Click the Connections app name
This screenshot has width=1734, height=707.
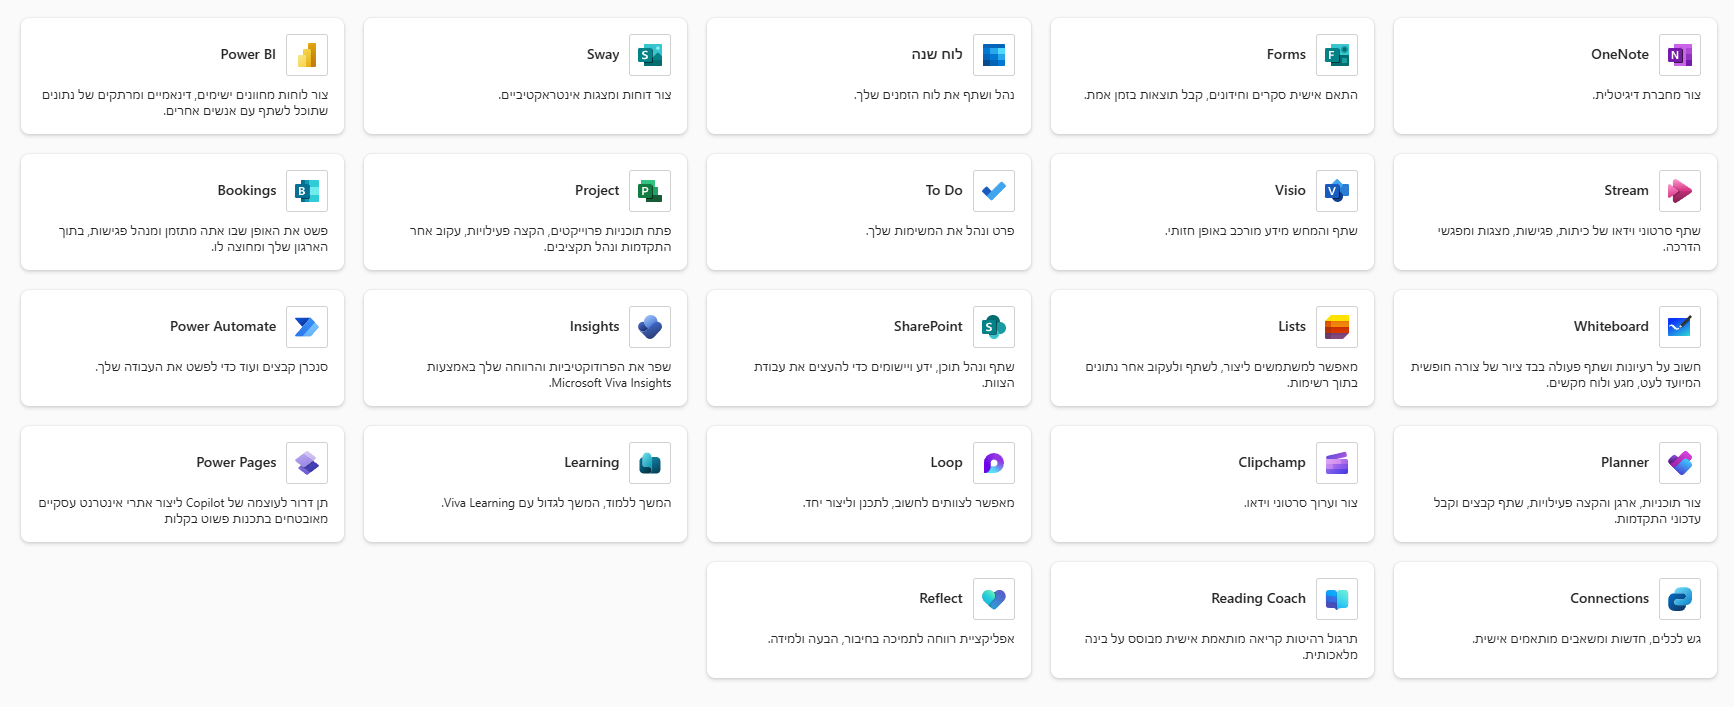(1609, 599)
